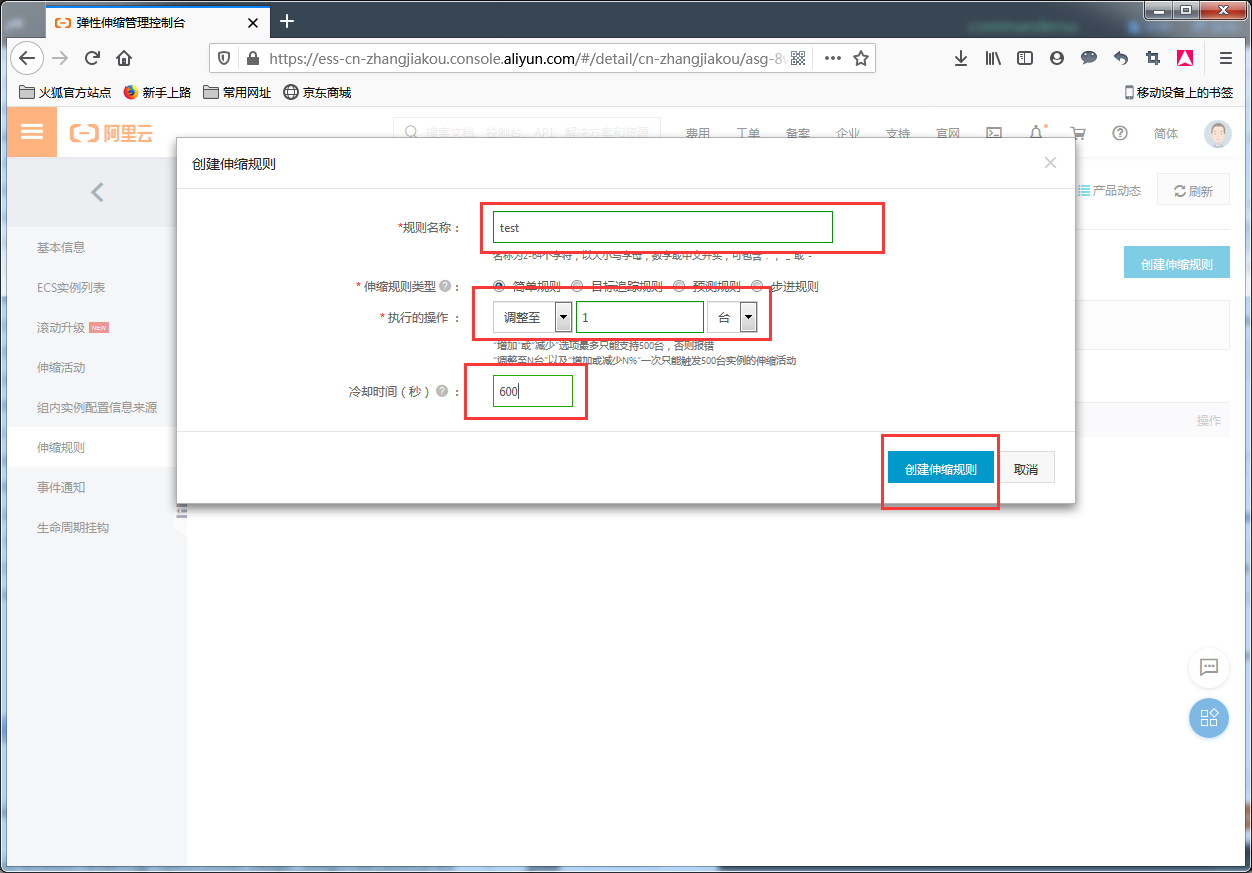1252x873 pixels.
Task: Click the help icon next to 冷却时间
Action: 442,391
